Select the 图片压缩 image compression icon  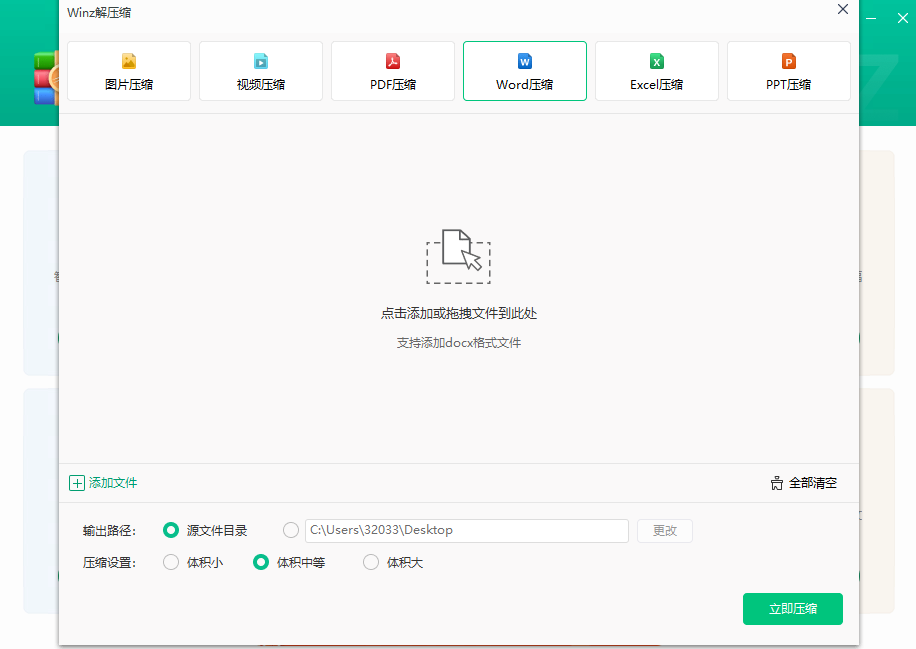pos(127,60)
